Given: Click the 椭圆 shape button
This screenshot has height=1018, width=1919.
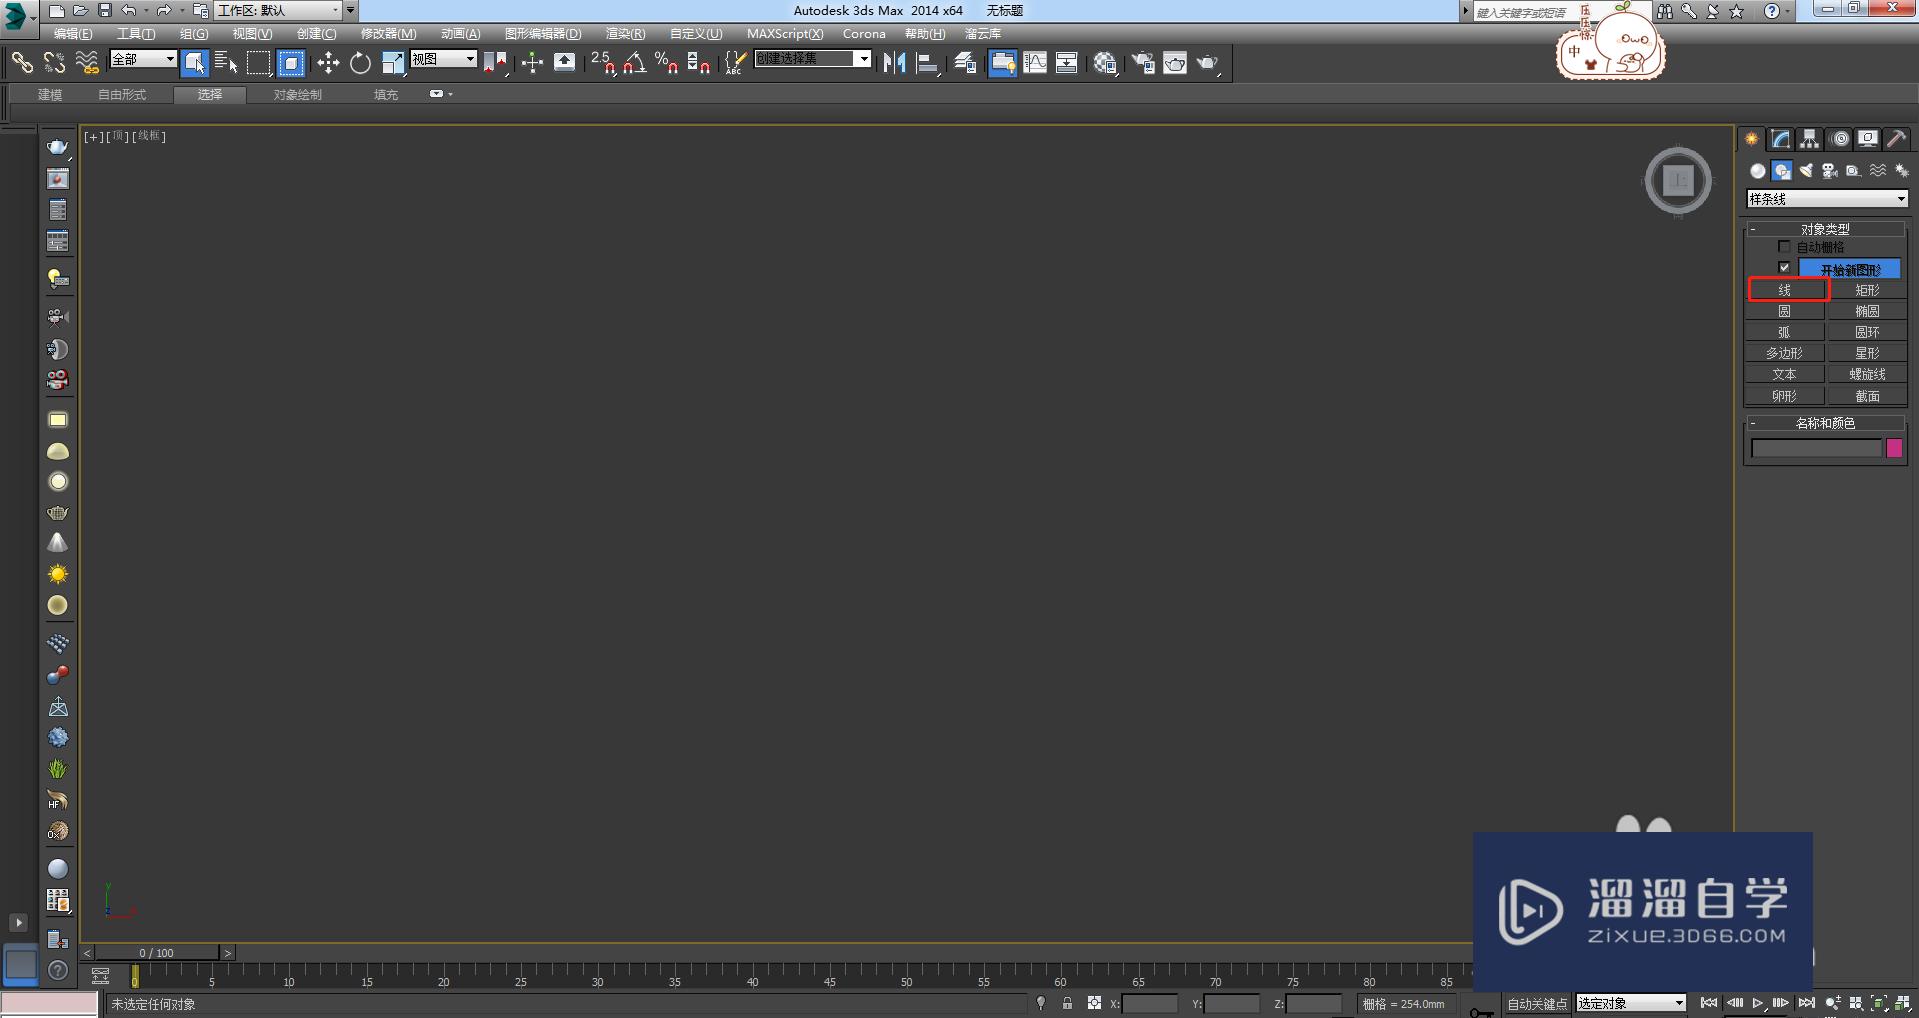Looking at the screenshot, I should coord(1867,311).
